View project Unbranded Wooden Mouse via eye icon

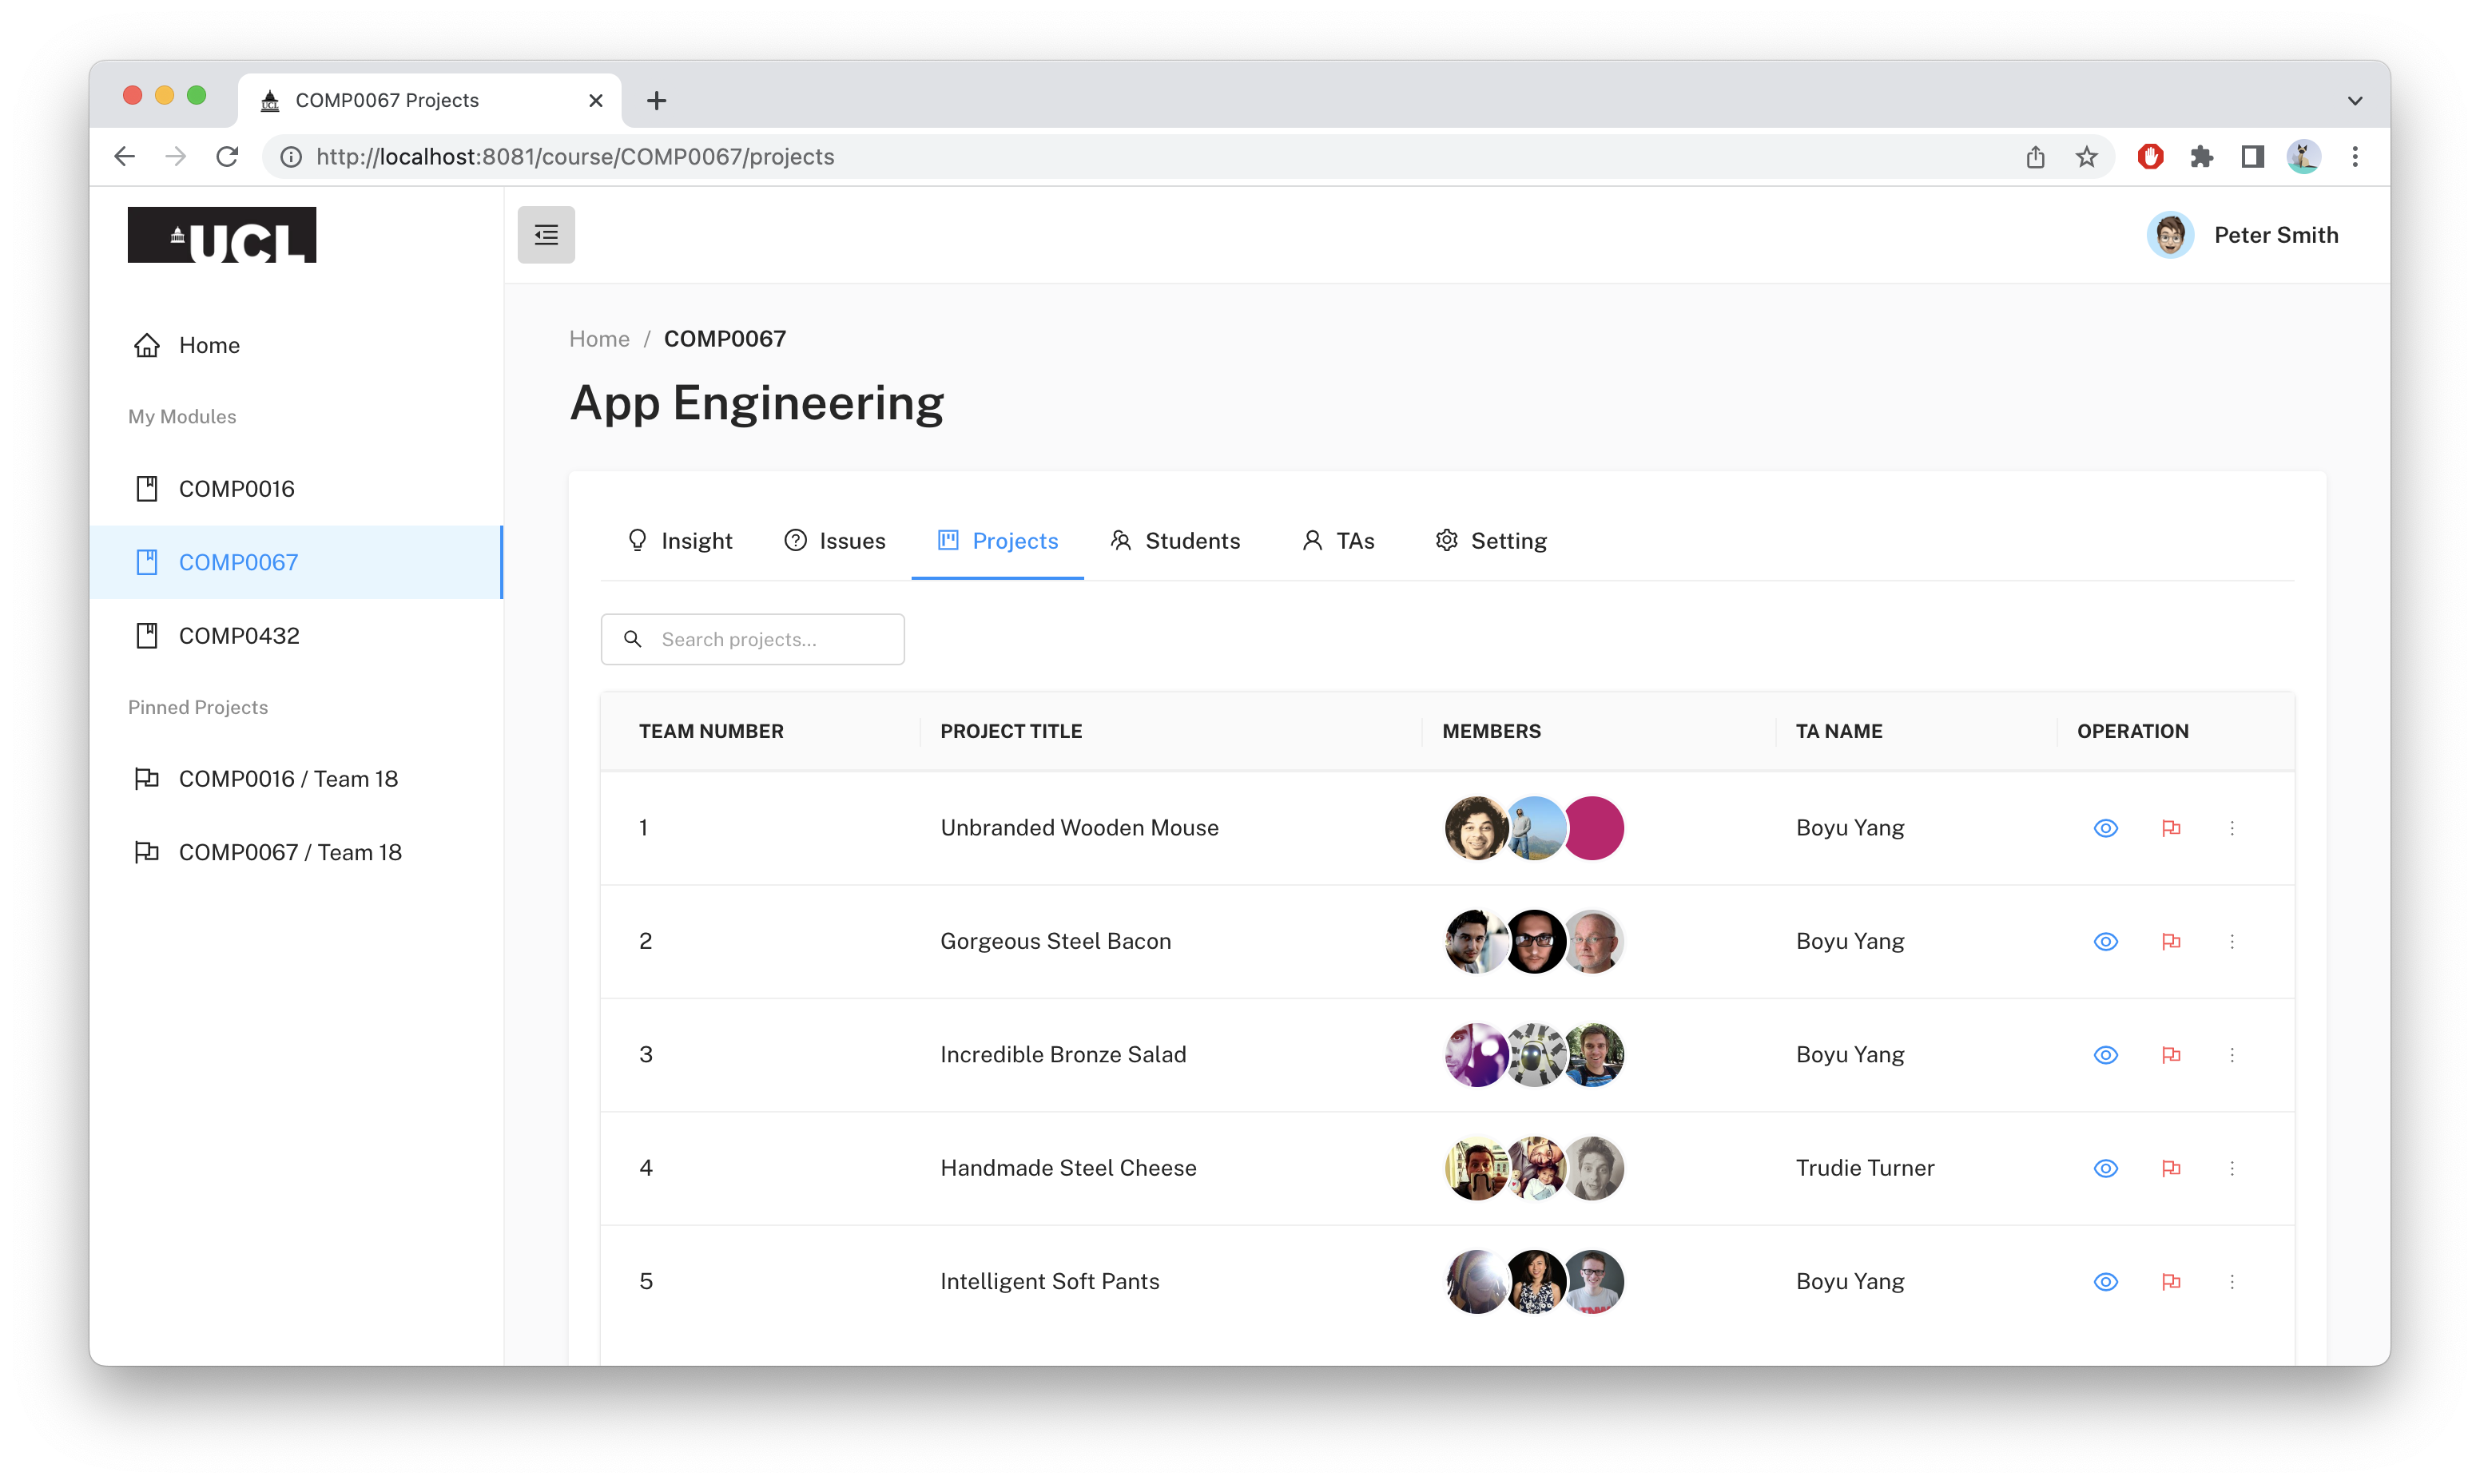click(2106, 828)
